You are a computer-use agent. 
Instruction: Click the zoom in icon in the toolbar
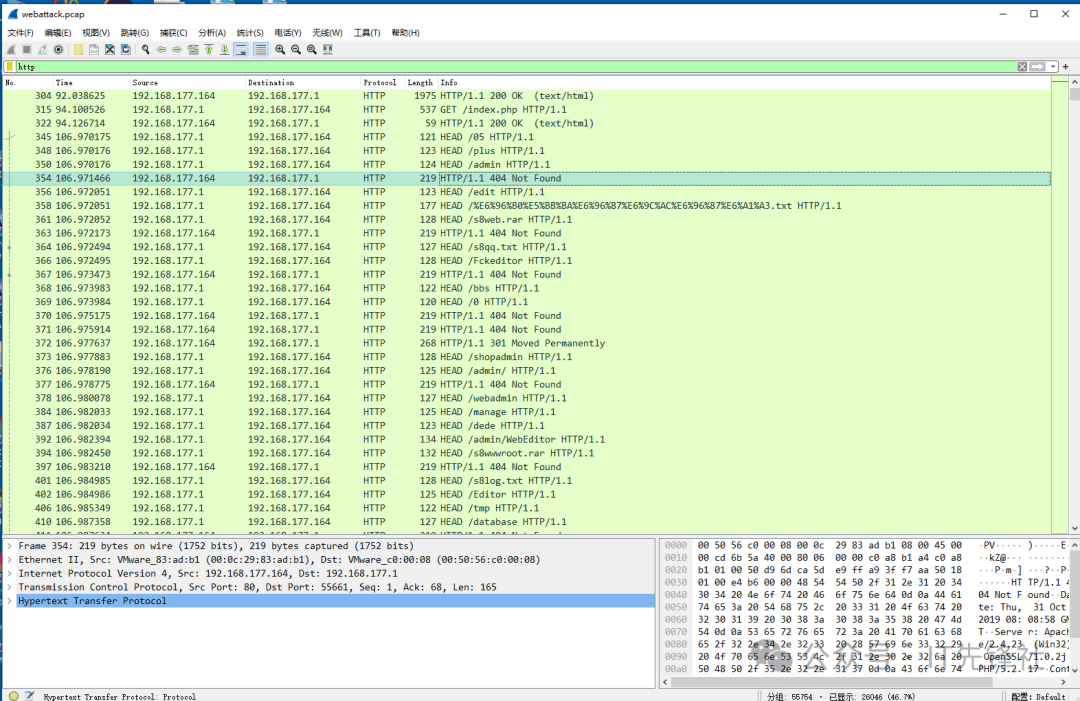click(280, 49)
